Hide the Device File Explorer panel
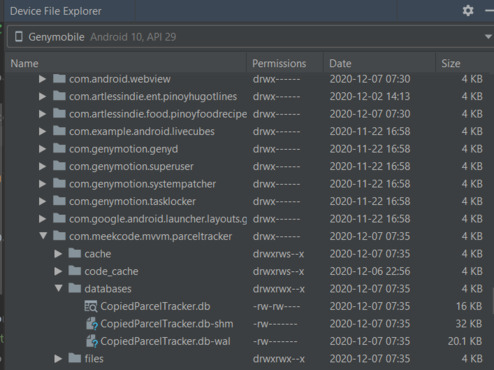 pos(489,11)
